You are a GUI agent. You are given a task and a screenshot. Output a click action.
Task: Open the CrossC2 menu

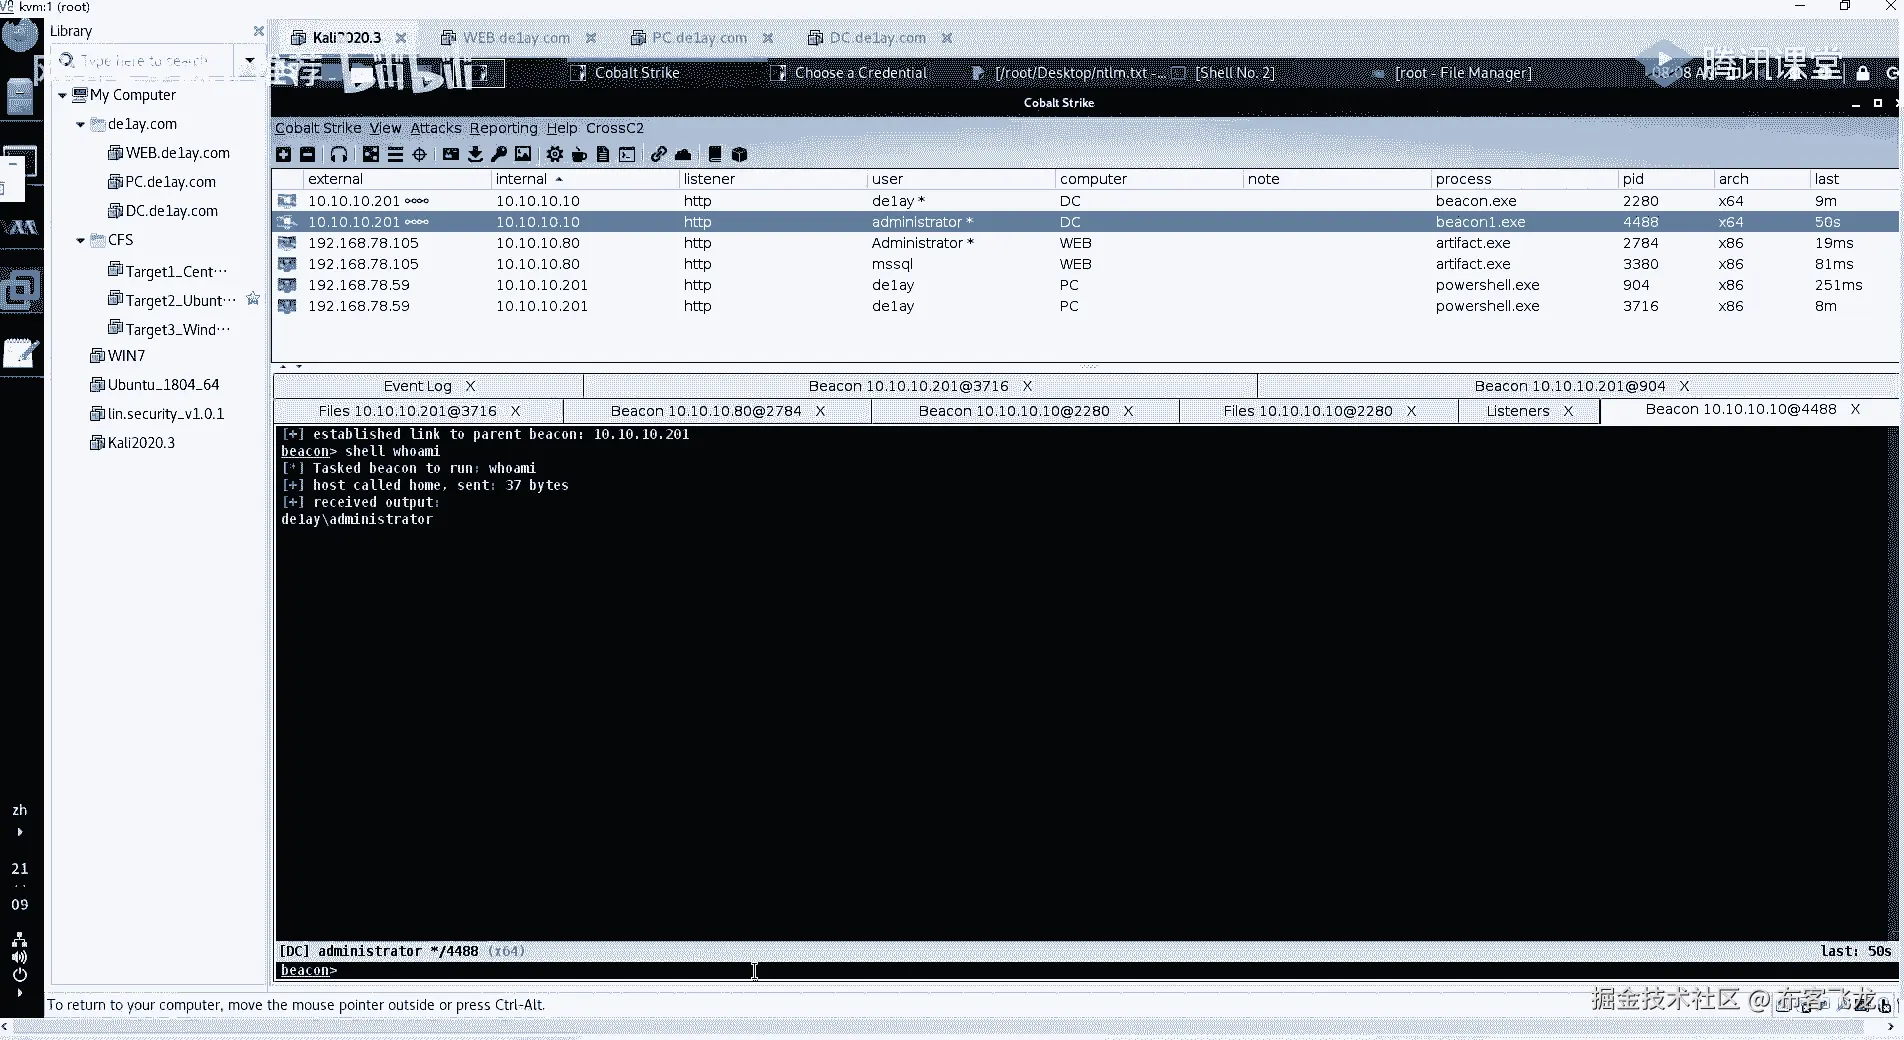[615, 128]
